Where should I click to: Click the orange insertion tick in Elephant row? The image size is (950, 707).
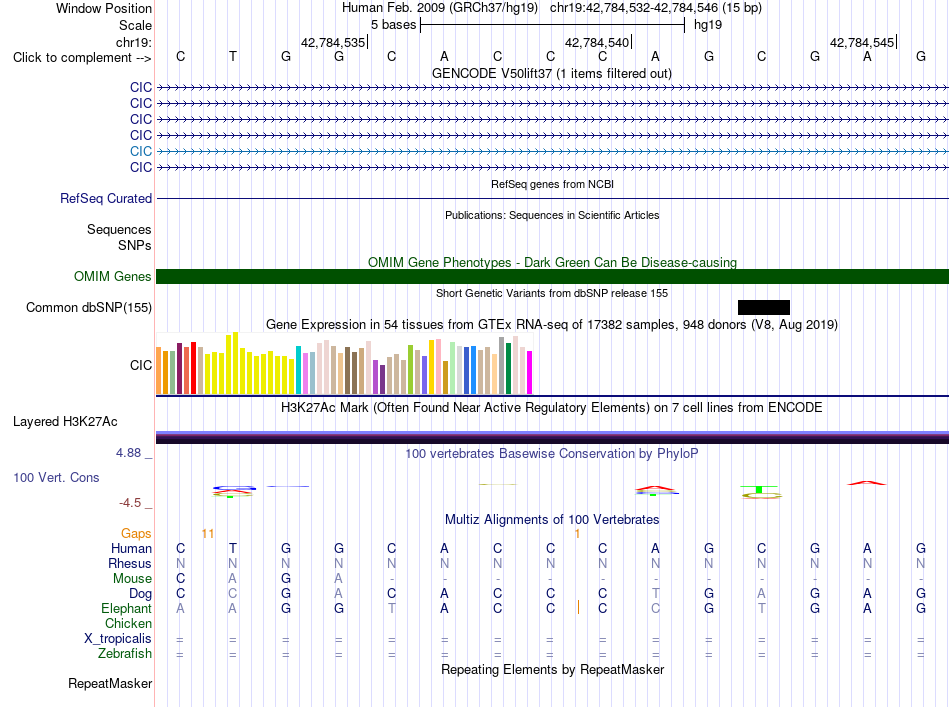[x=578, y=607]
